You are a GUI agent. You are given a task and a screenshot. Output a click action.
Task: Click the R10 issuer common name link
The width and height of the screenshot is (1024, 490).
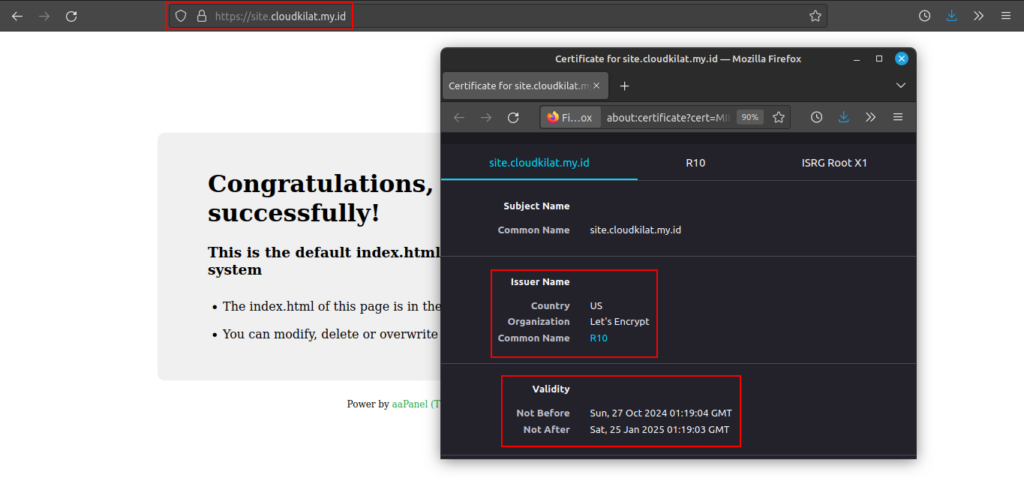pyautogui.click(x=598, y=338)
